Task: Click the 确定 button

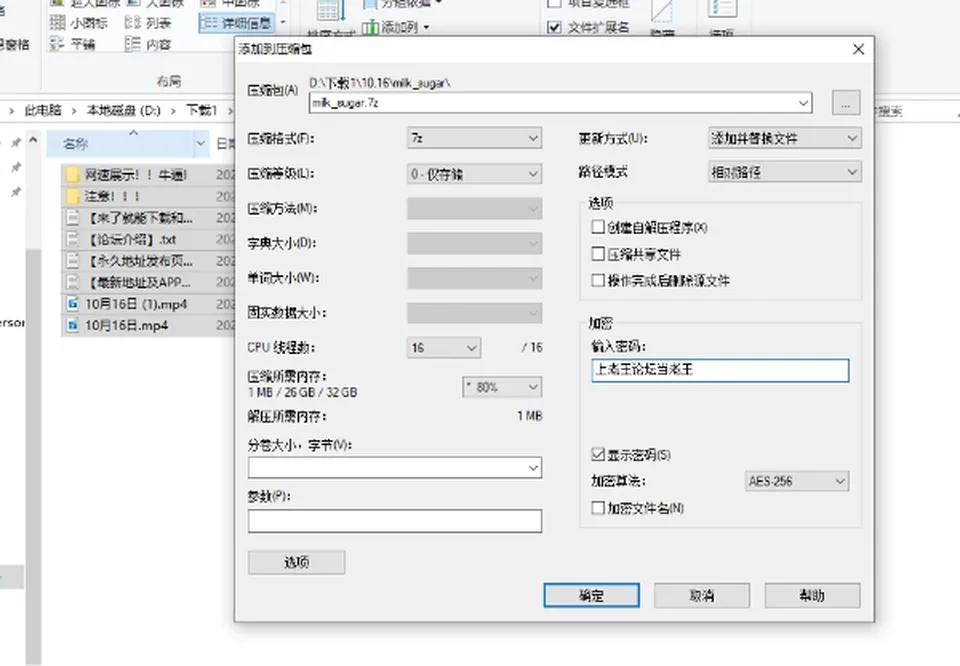Action: point(591,595)
